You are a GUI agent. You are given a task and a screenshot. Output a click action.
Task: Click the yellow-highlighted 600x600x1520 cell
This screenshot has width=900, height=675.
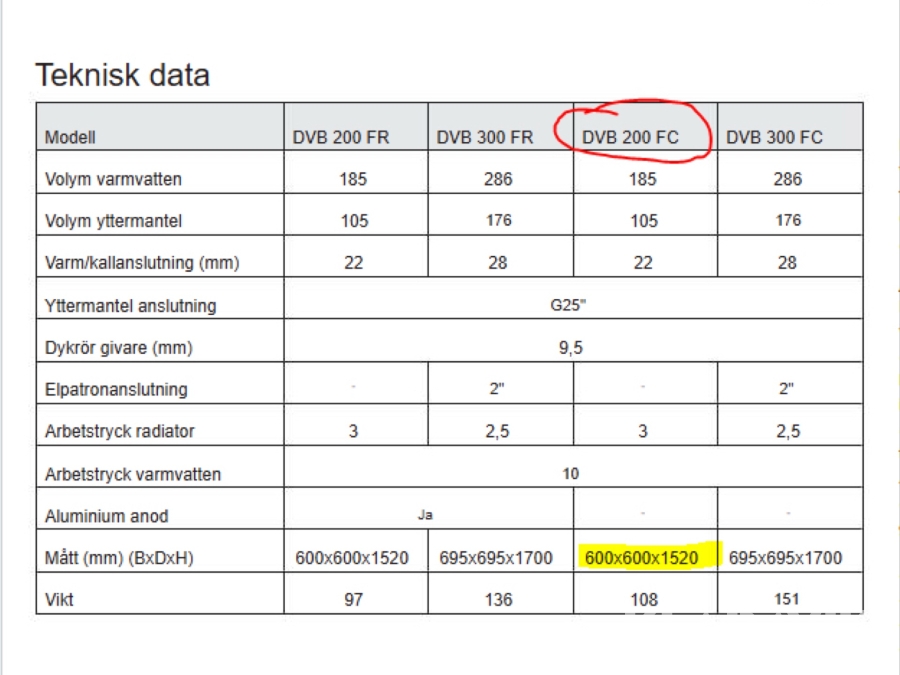point(642,557)
